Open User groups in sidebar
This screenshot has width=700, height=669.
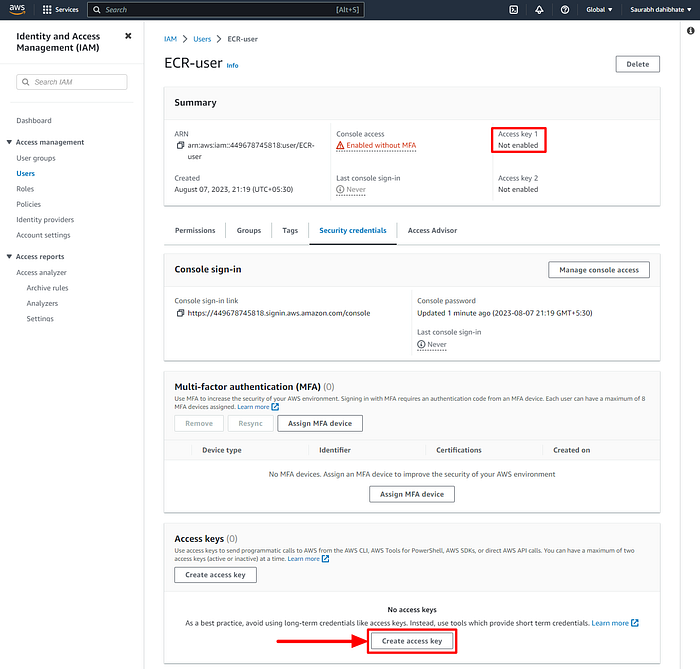click(x=36, y=158)
